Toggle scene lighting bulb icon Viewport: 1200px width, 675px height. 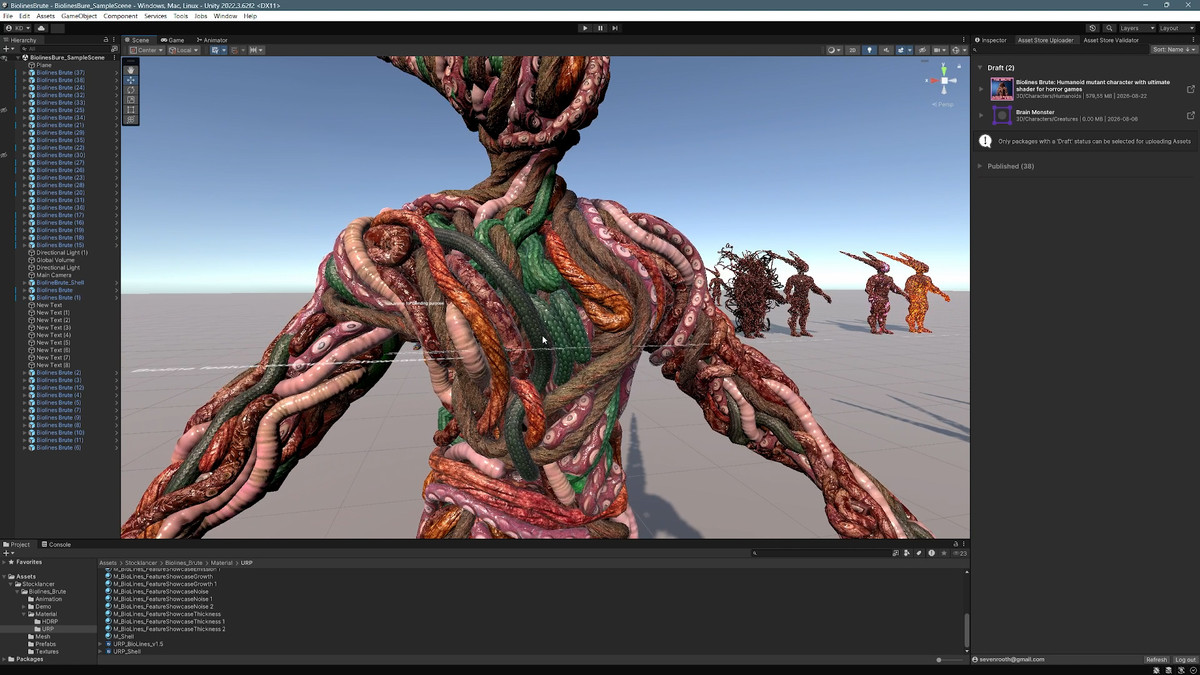pos(869,50)
